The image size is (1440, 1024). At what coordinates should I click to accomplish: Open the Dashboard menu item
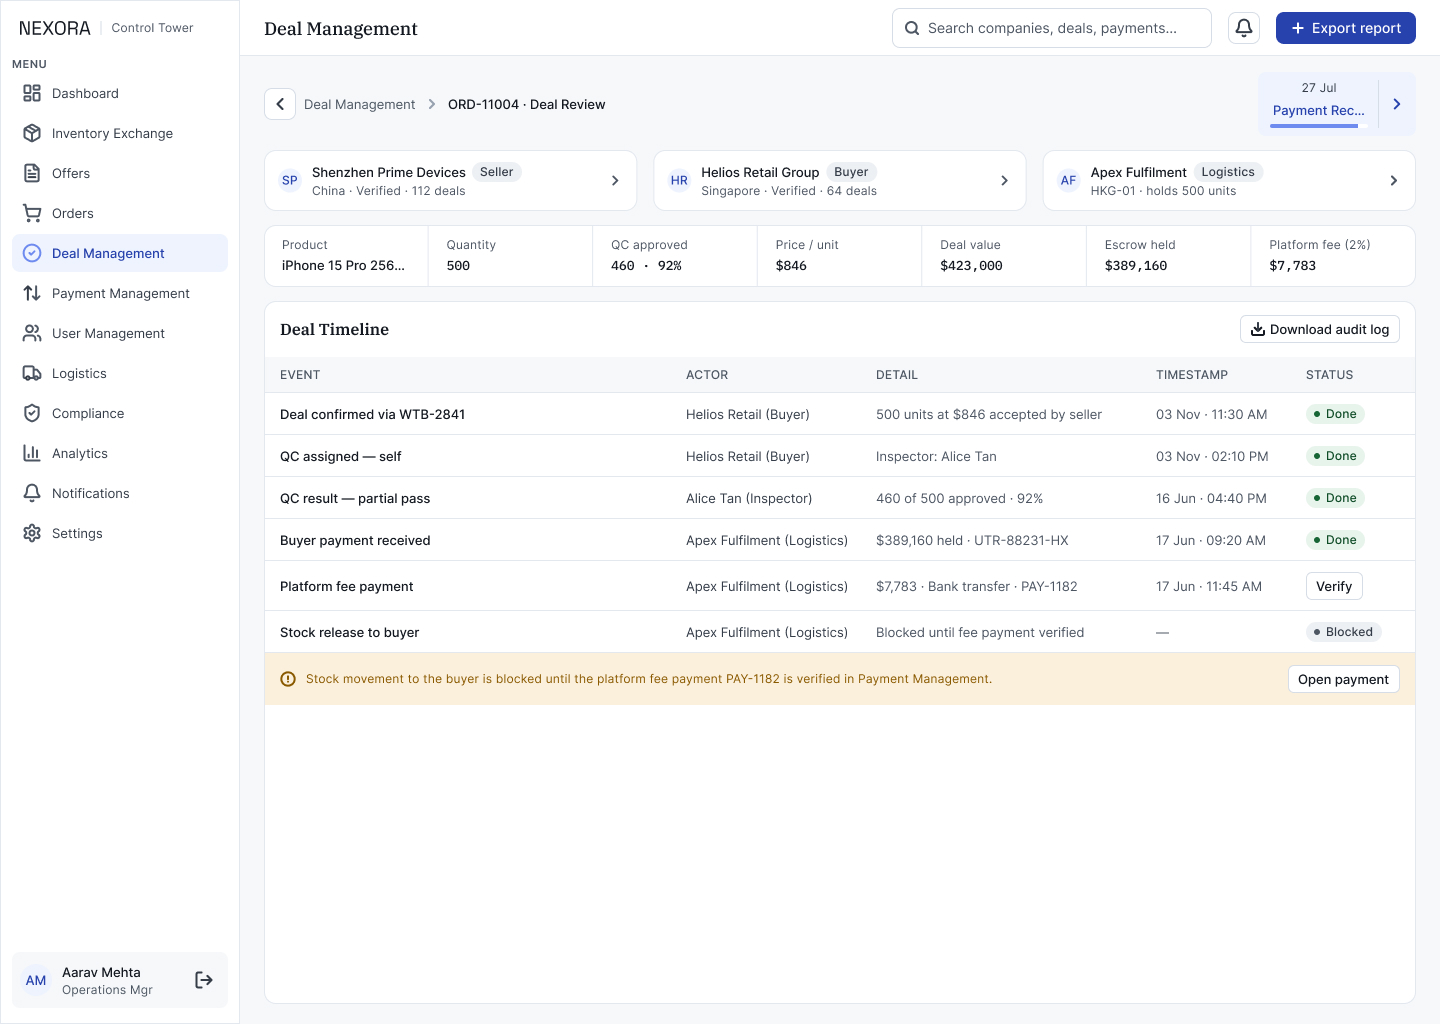click(120, 93)
